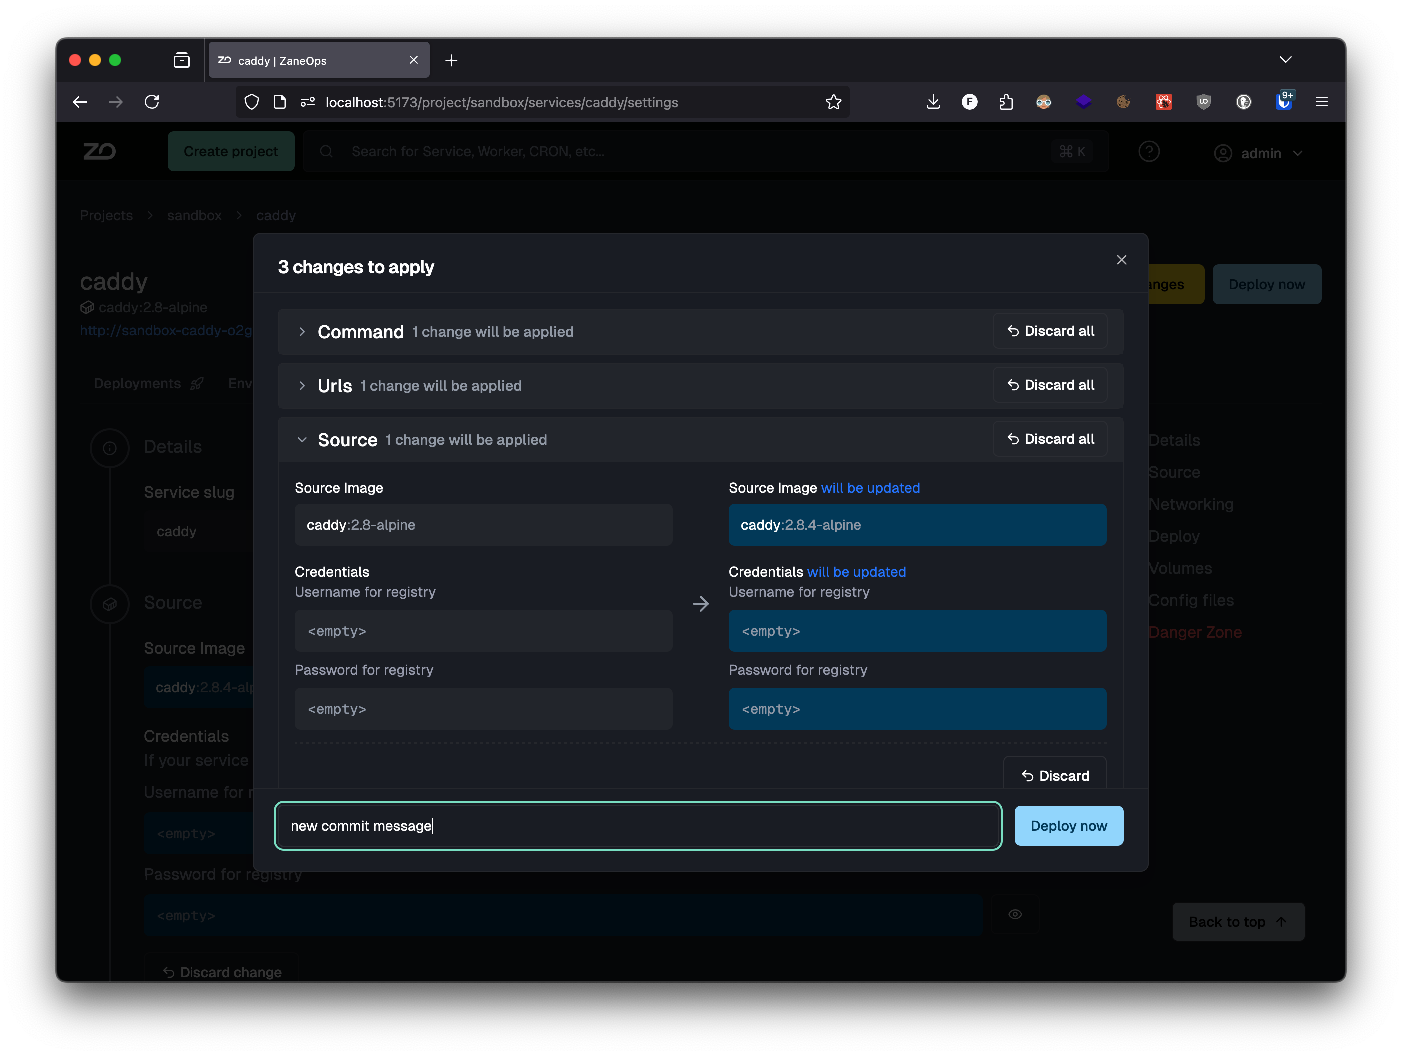Jump to Networking in side navigation
Screen dimensions: 1402x1056
click(x=1190, y=504)
